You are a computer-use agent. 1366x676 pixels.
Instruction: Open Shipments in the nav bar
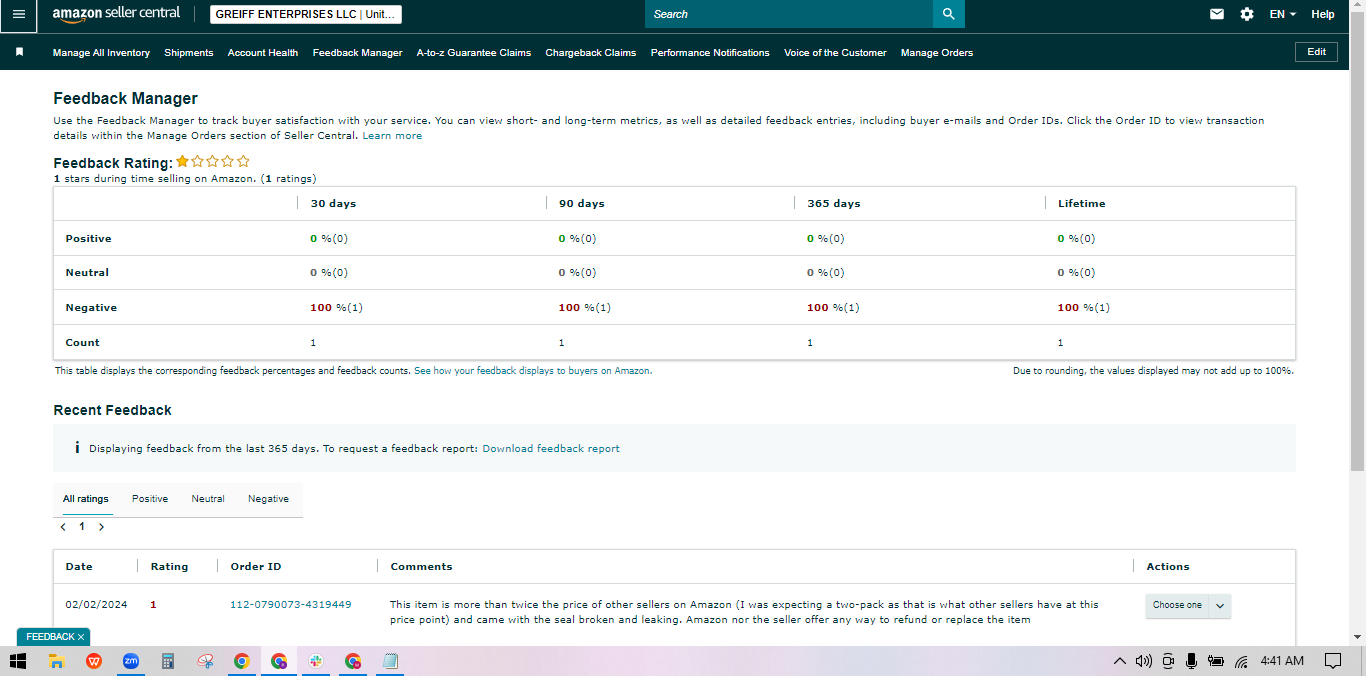pos(189,53)
